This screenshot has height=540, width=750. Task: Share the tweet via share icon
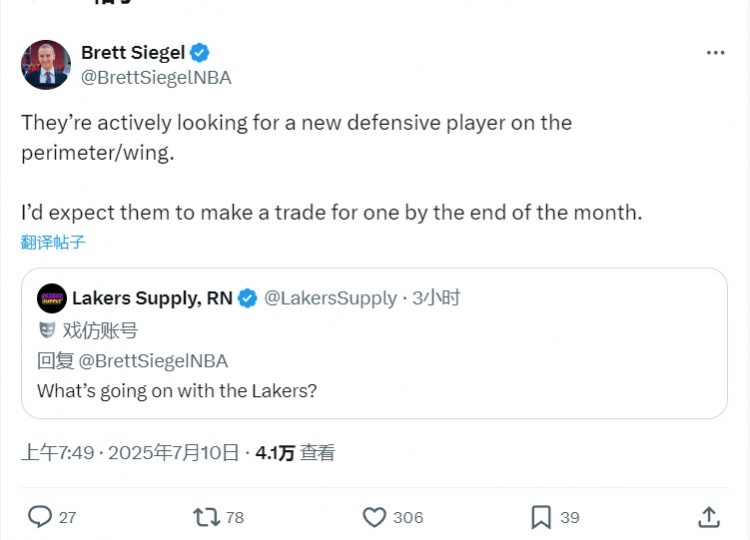pos(708,517)
